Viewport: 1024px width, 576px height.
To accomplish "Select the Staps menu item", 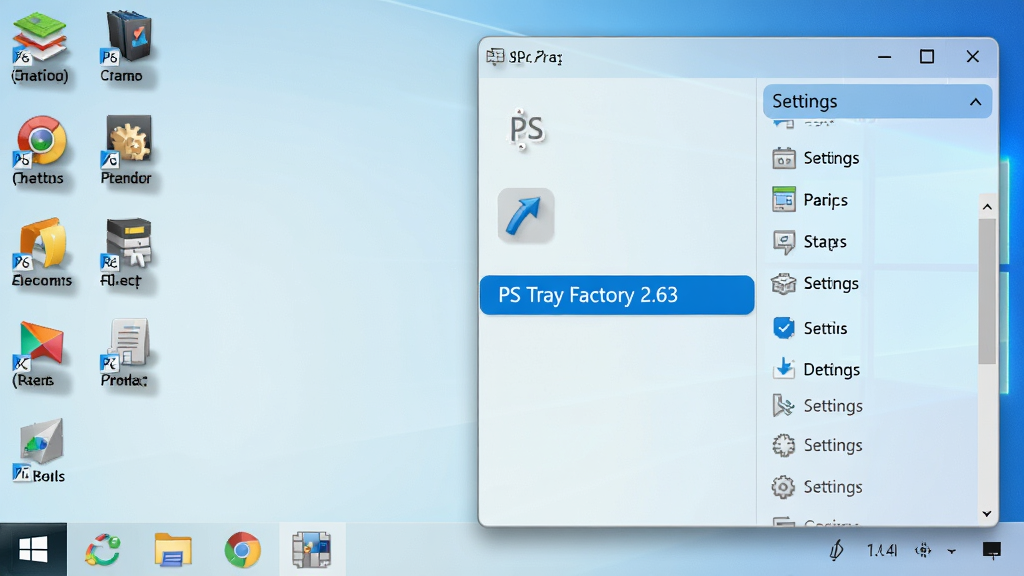I will click(825, 242).
